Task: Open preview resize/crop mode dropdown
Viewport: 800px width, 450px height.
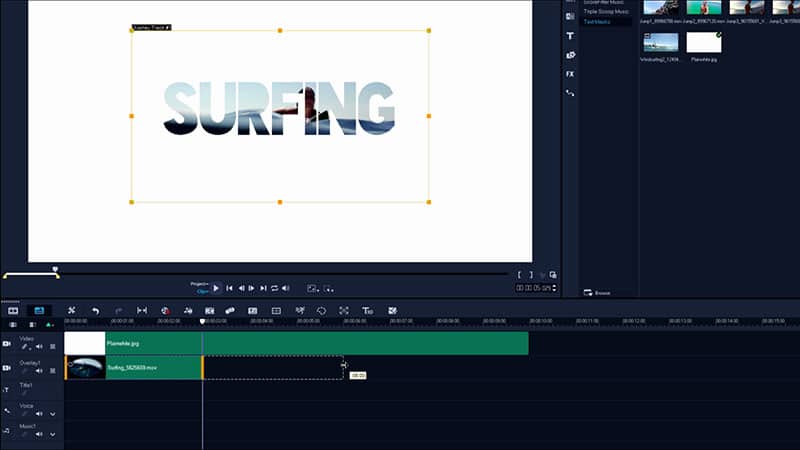Action: (x=313, y=289)
